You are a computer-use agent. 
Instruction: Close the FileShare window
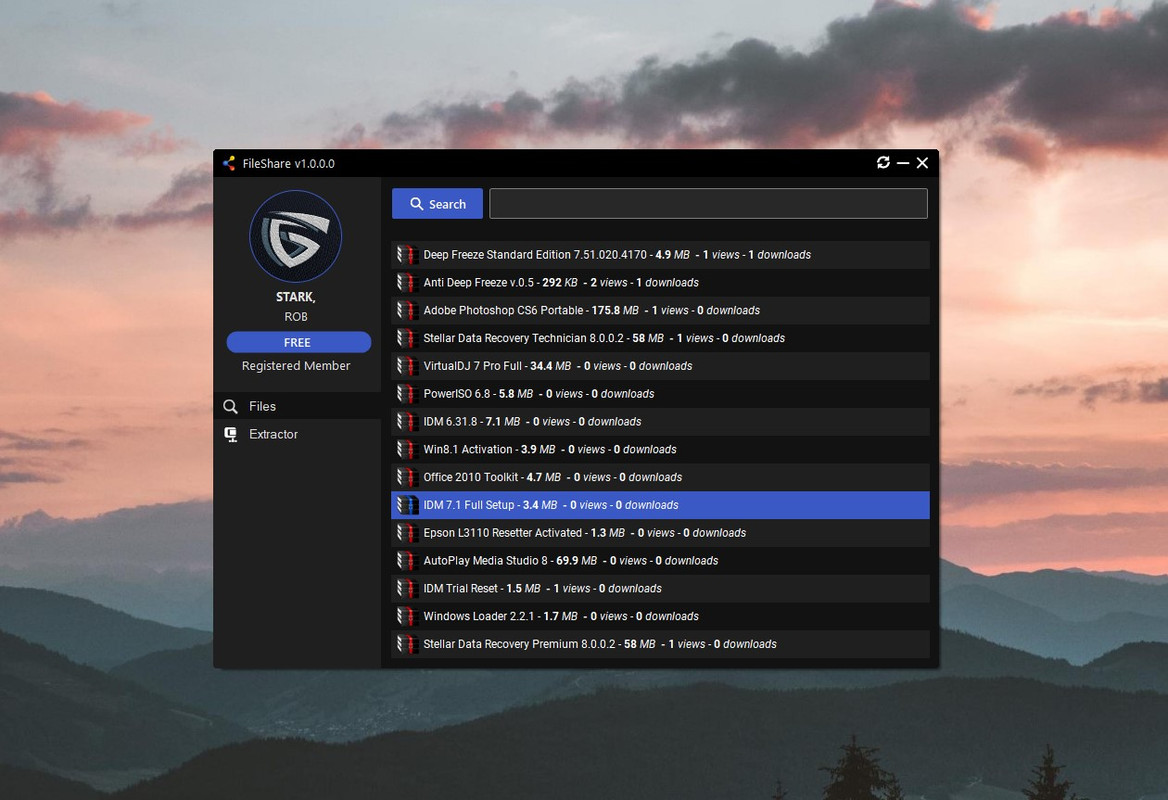pyautogui.click(x=922, y=162)
